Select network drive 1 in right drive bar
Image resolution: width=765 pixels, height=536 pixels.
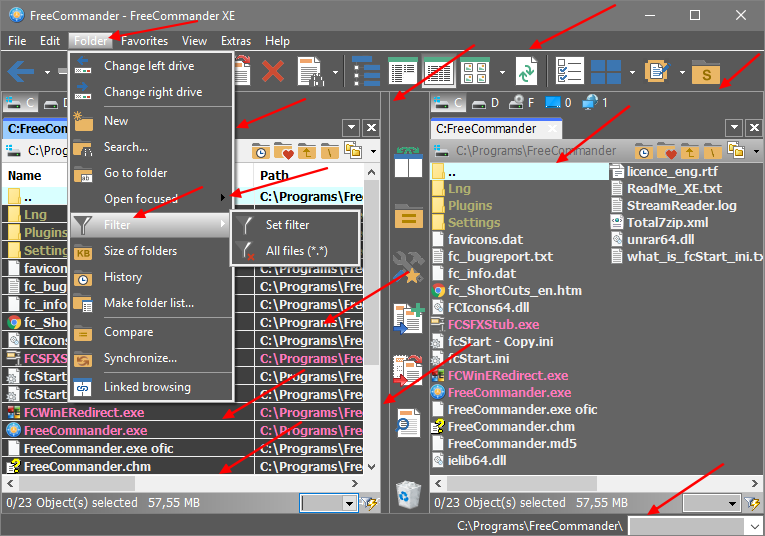tap(595, 102)
